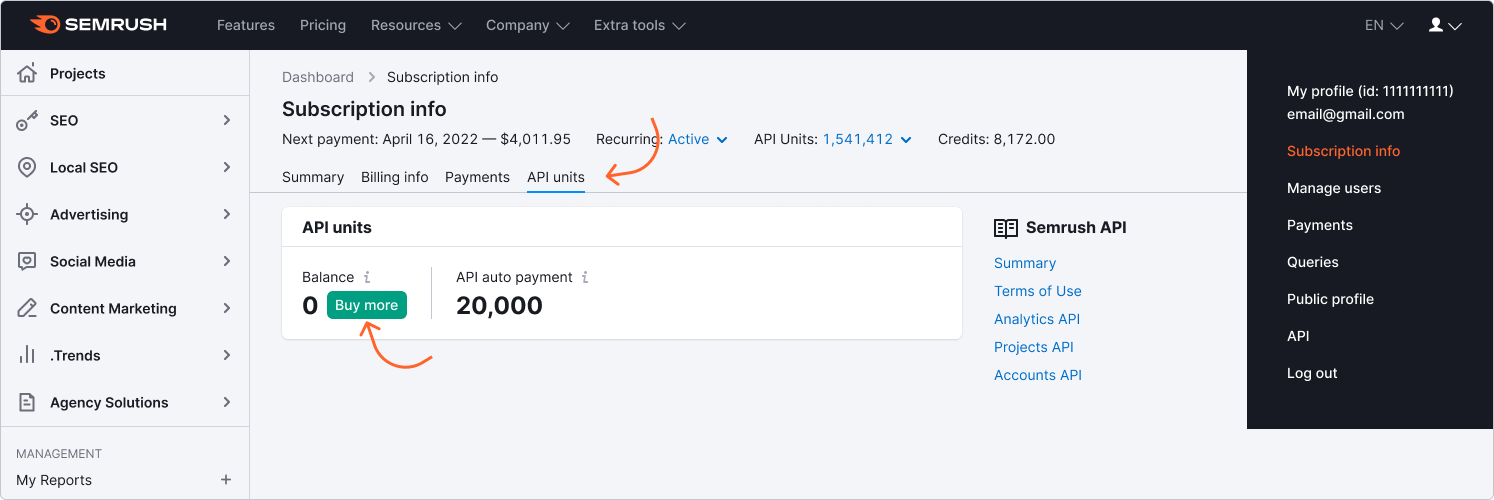Add a report with My Reports plus
Image resolution: width=1494 pixels, height=500 pixels.
click(x=226, y=480)
